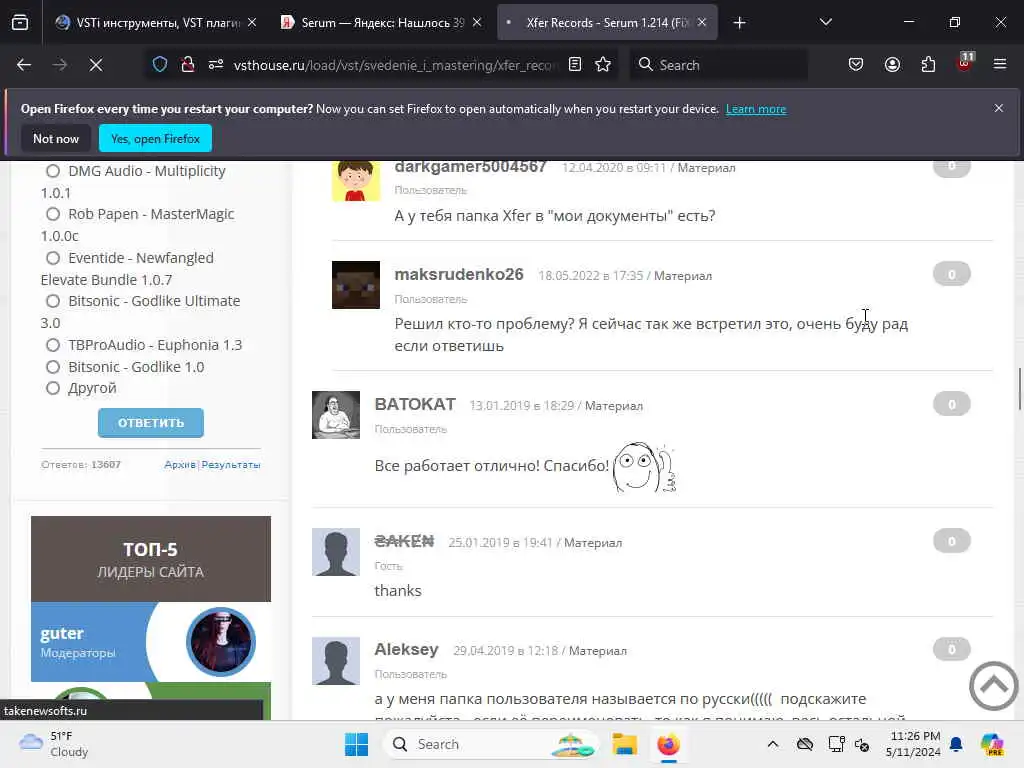
Task: Open the Firefox hamburger menu
Action: tap(999, 65)
